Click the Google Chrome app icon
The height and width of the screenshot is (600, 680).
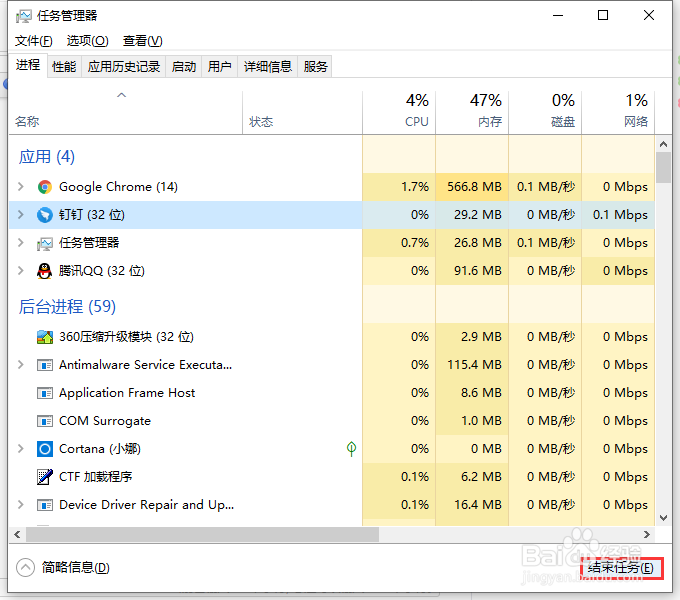point(45,187)
